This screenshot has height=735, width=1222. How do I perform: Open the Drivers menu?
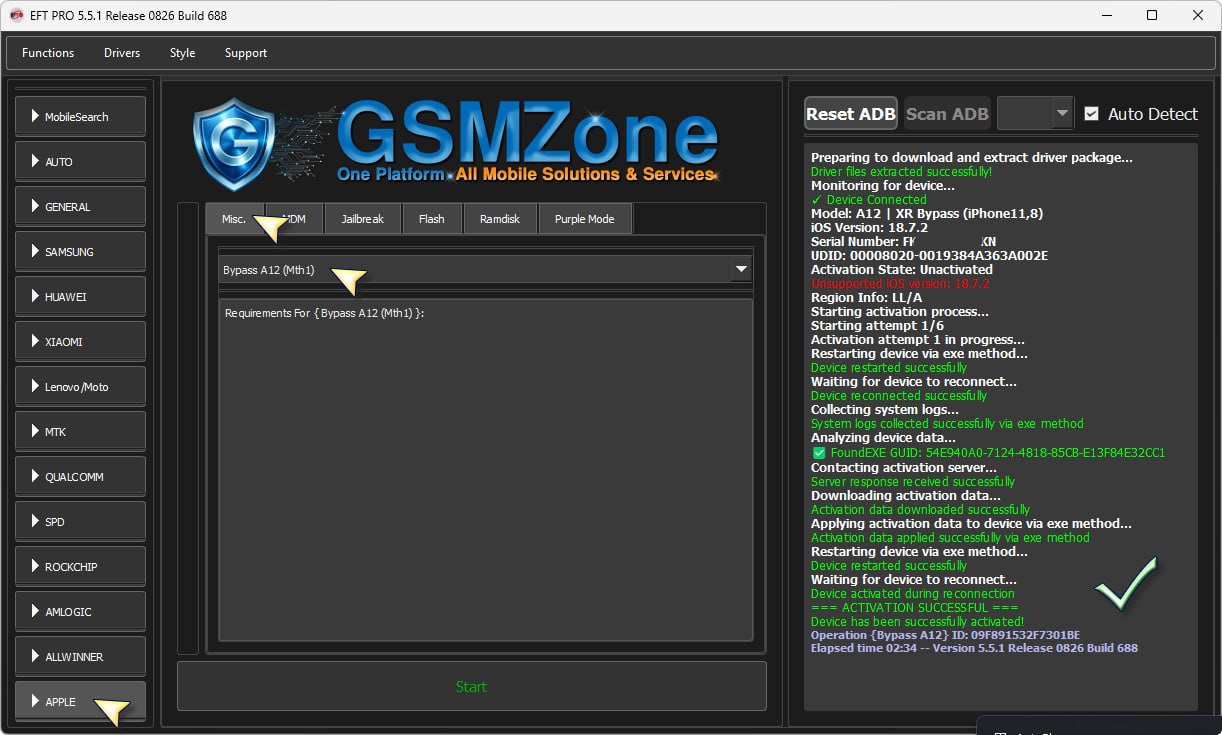(x=122, y=53)
